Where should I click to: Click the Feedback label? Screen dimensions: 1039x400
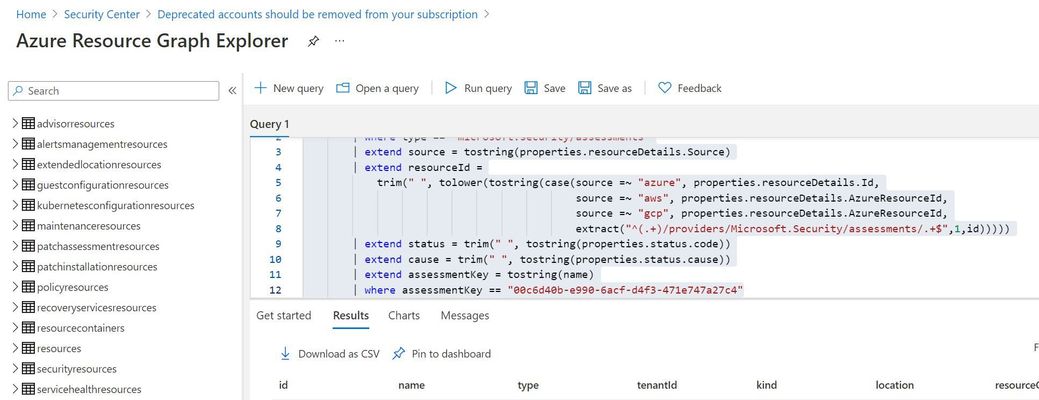(x=699, y=88)
